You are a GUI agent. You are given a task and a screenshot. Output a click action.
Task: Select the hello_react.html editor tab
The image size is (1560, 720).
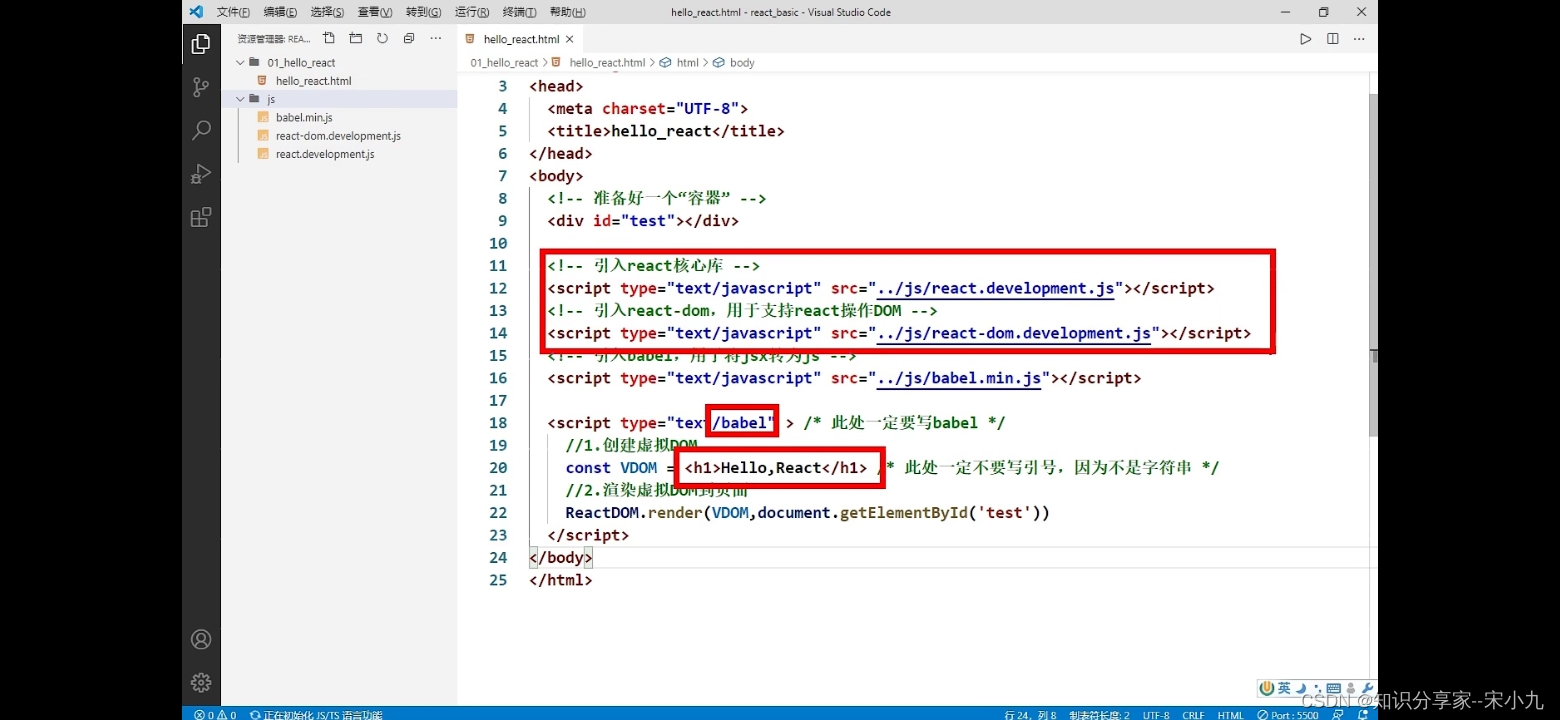[x=520, y=39]
